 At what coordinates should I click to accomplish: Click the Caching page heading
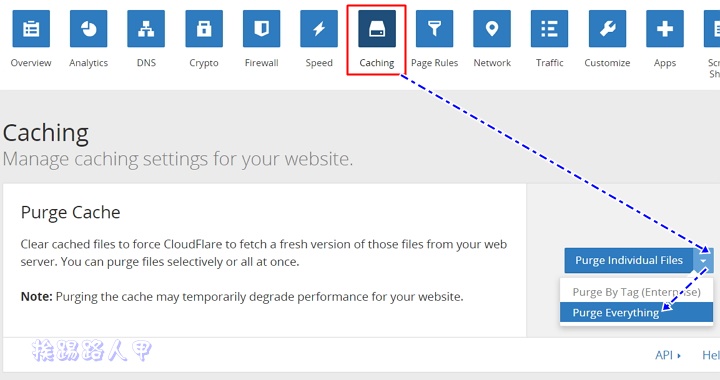46,134
